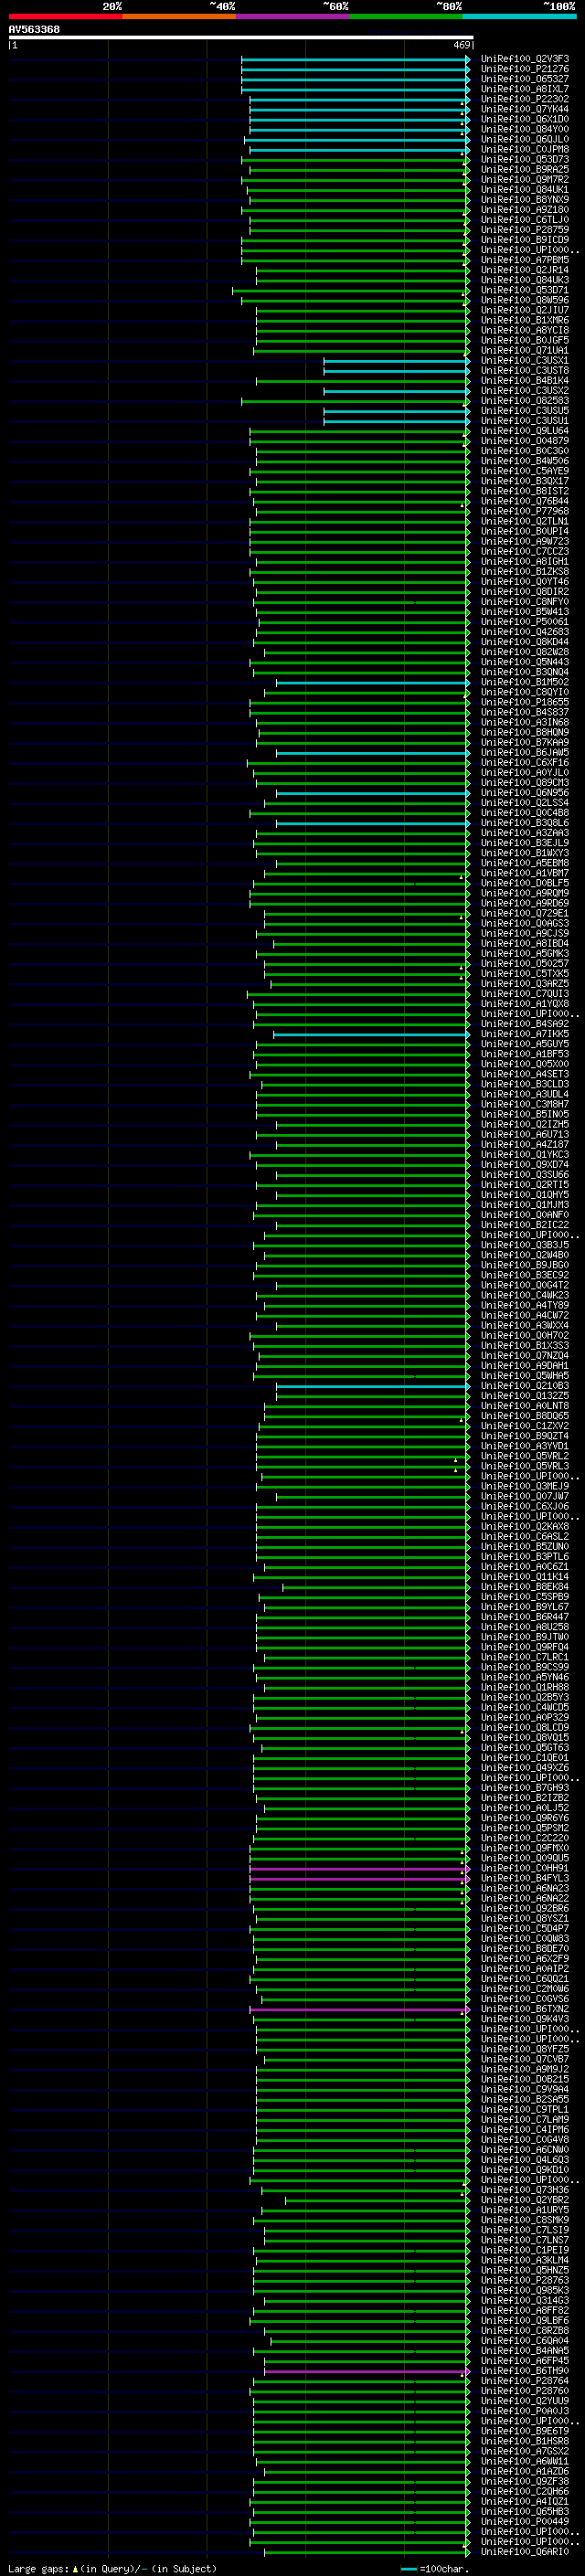Select hit label UniRef100_B4W506

pyautogui.click(x=525, y=461)
